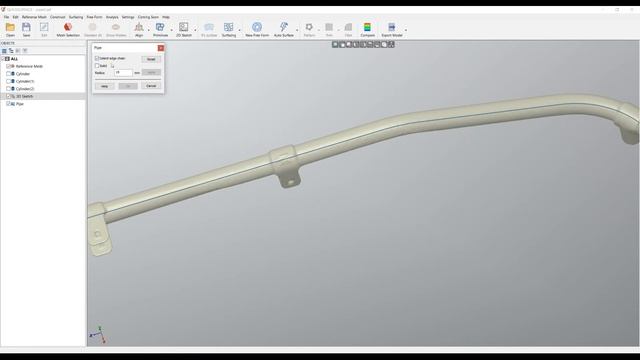
Task: Toggle the Select edge chain checkbox
Action: [97, 58]
